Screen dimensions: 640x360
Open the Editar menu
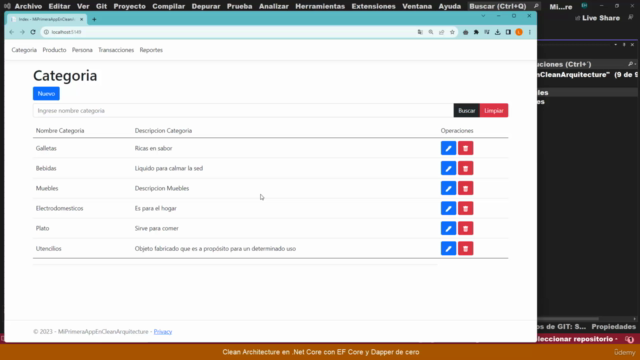[x=60, y=6]
